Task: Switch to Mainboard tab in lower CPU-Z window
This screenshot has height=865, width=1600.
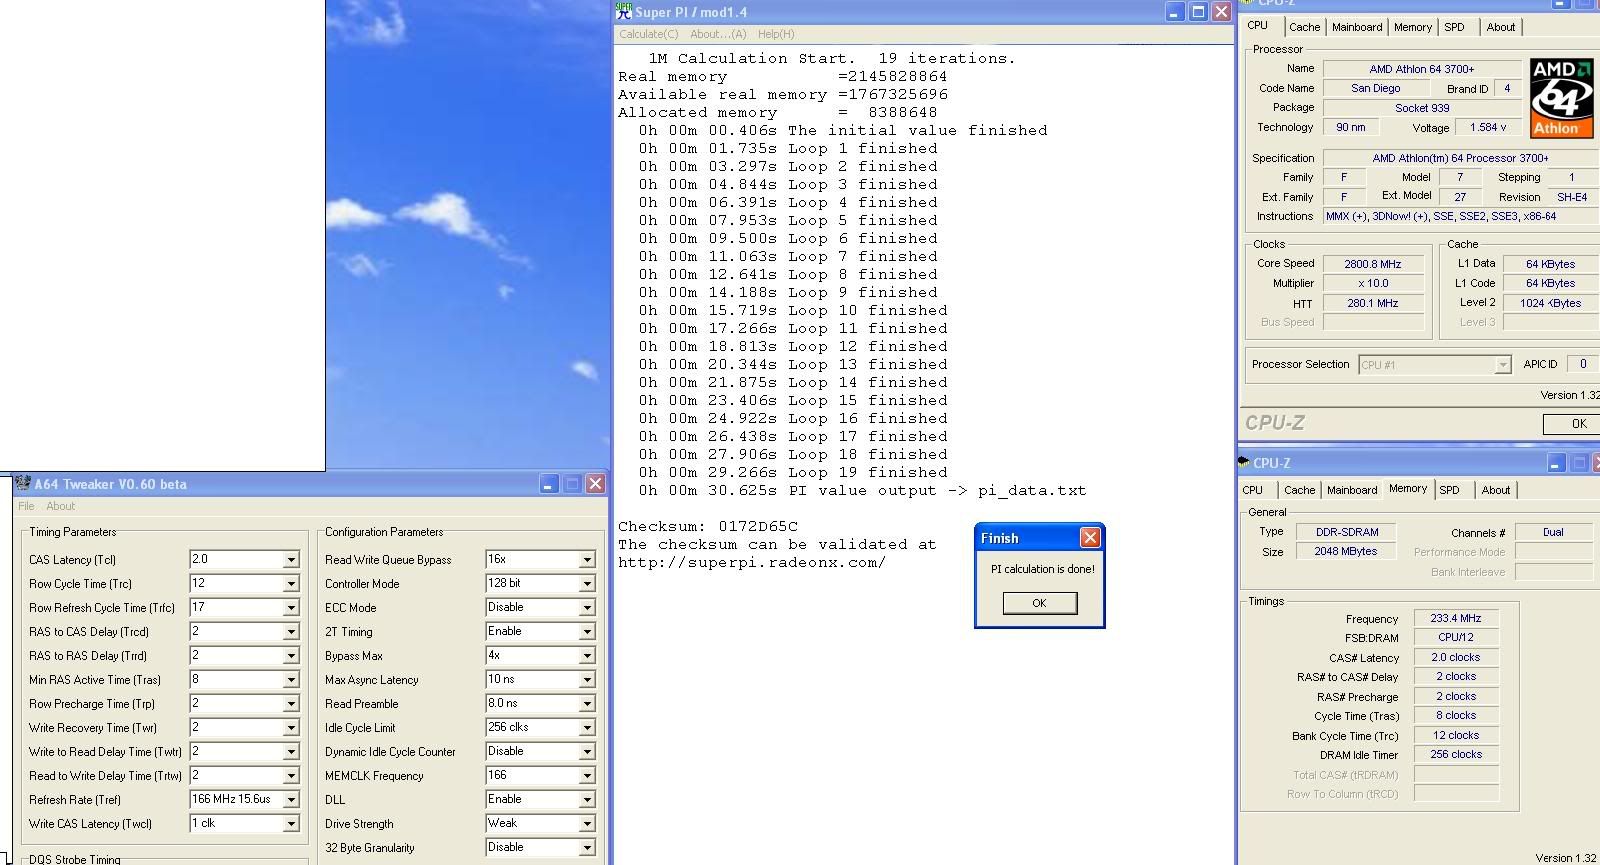Action: coord(1352,490)
